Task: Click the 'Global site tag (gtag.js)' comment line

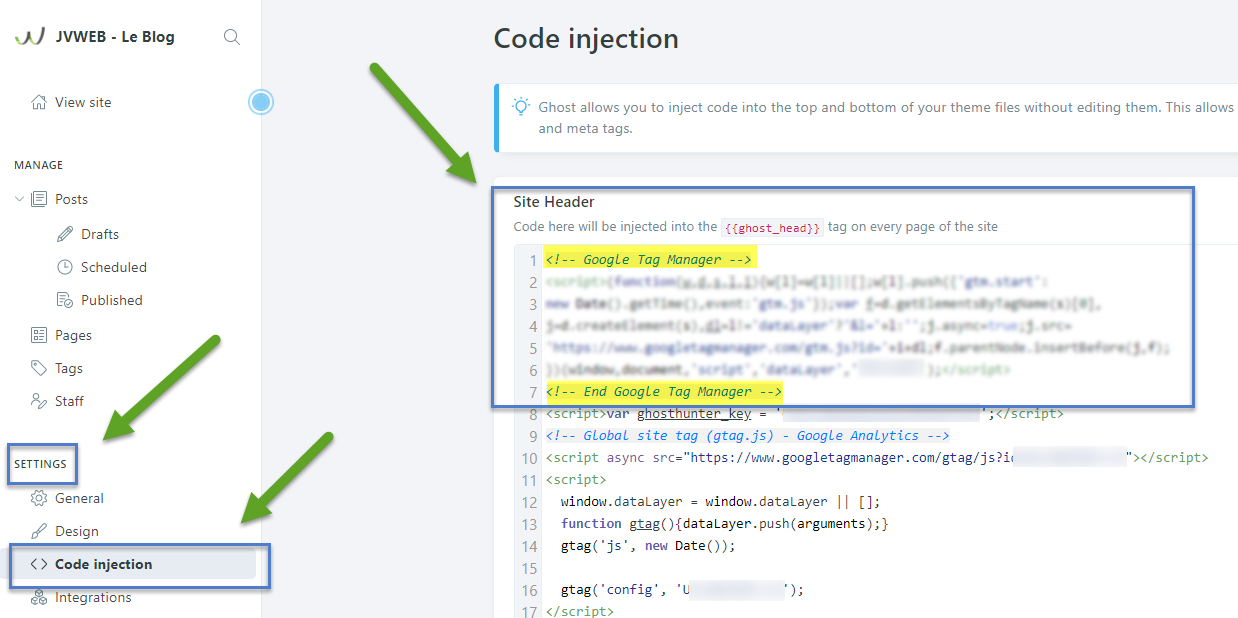Action: coord(747,436)
